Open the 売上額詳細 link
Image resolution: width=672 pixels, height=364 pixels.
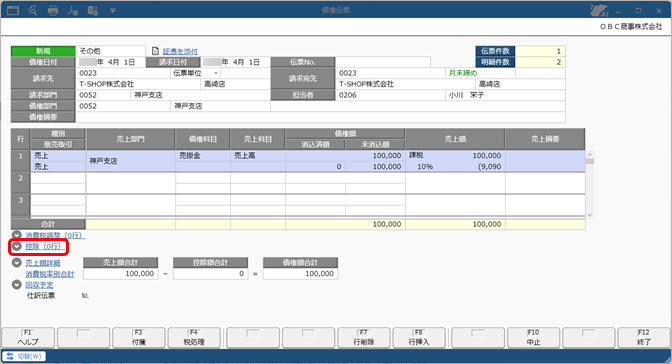(43, 263)
